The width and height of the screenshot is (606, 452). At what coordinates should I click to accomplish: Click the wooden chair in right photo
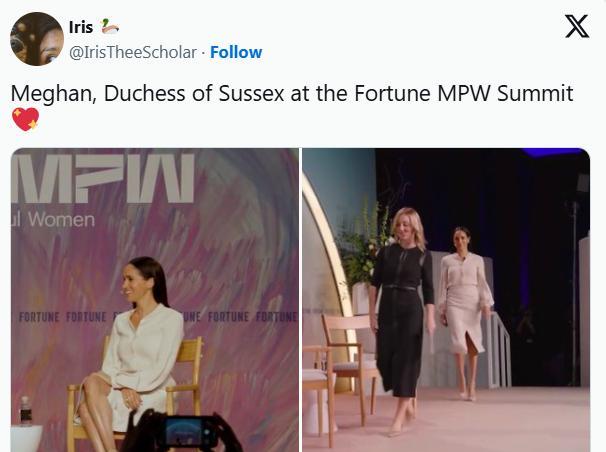point(346,352)
